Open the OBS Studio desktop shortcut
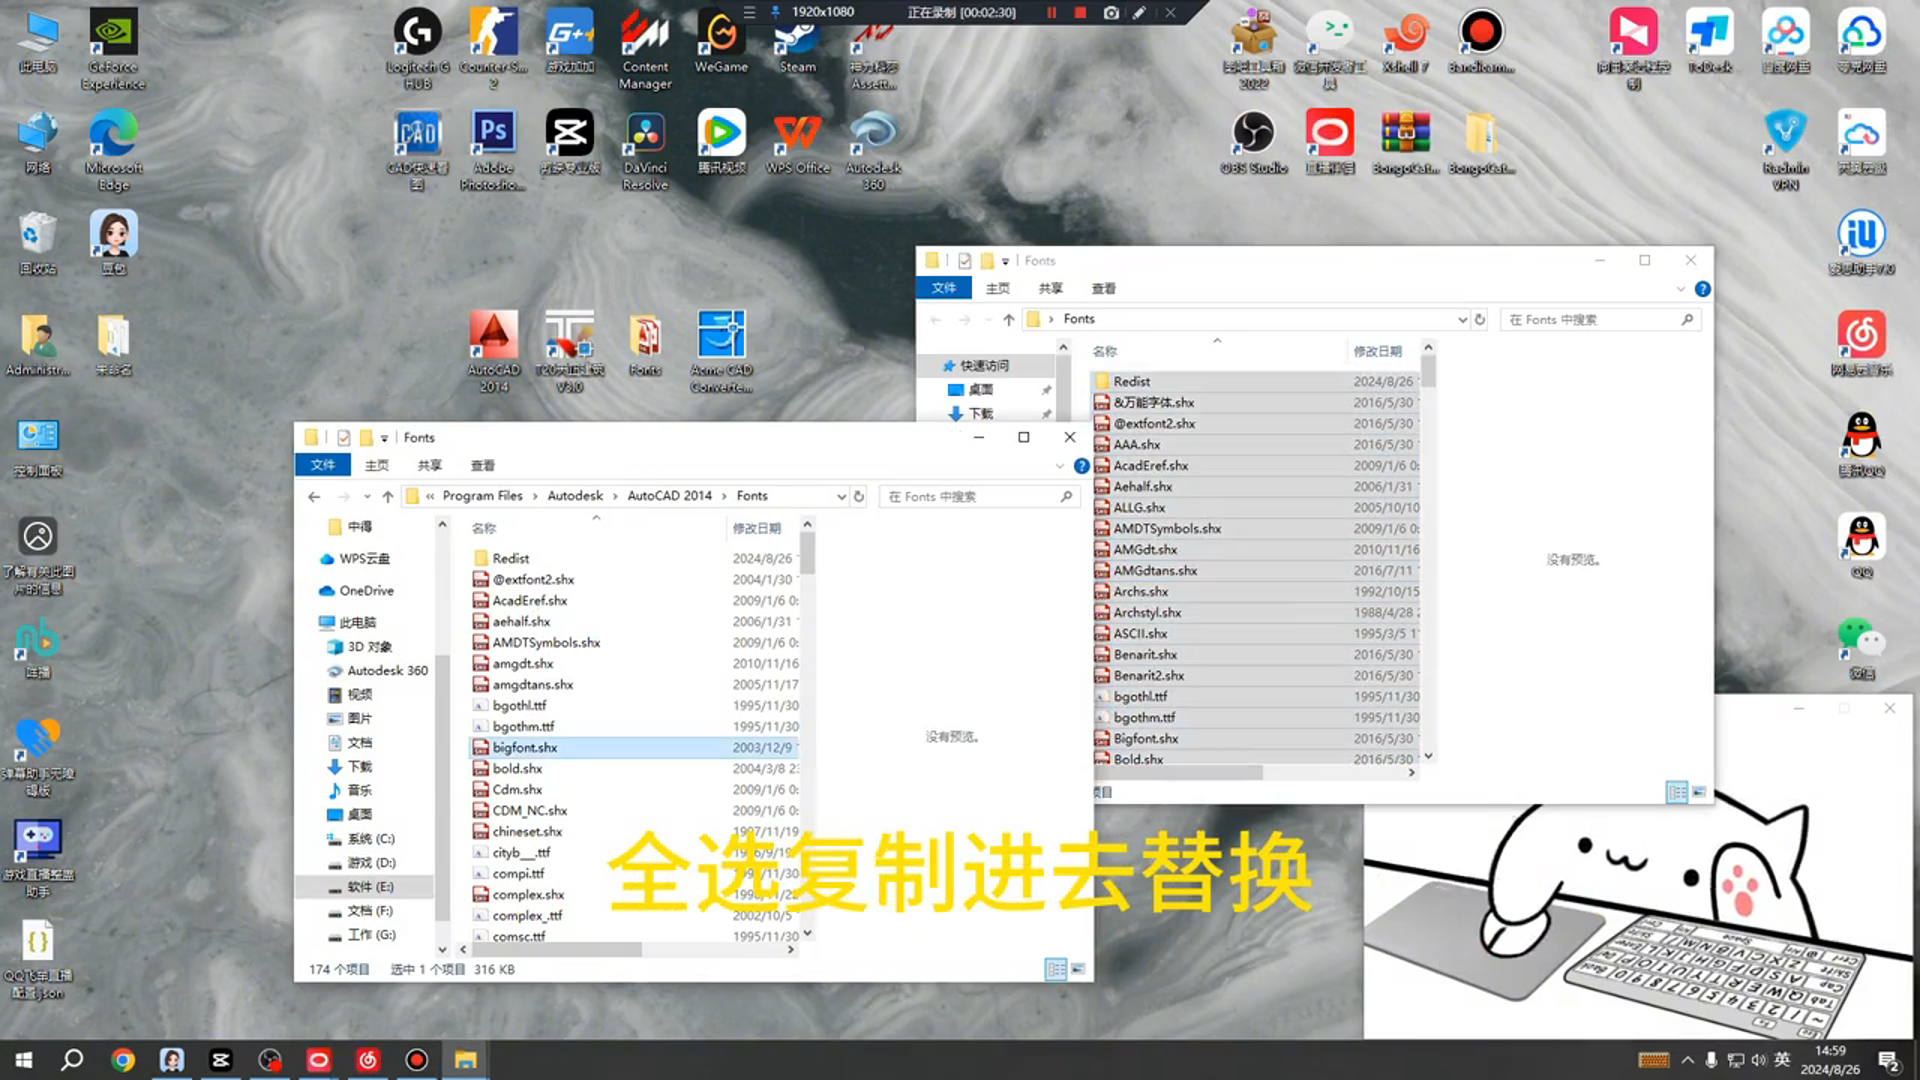This screenshot has height=1080, width=1920. (x=1253, y=134)
